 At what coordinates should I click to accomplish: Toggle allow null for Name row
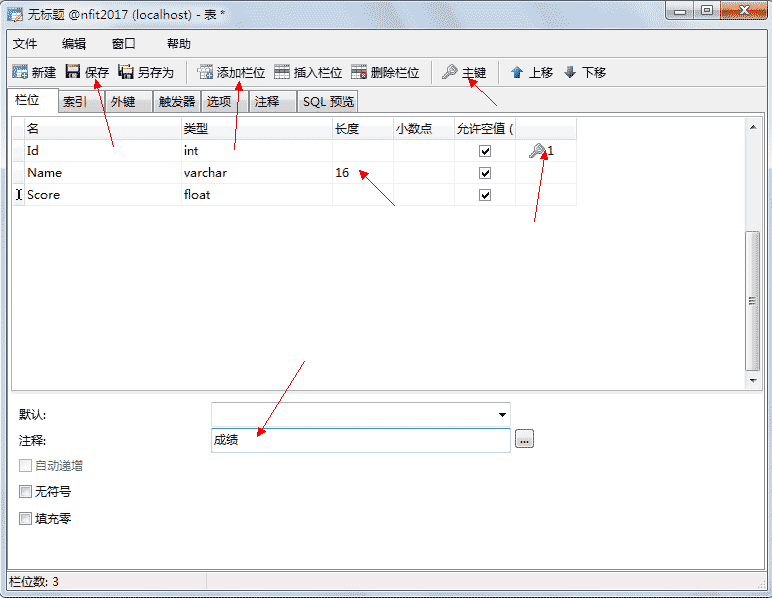(485, 173)
